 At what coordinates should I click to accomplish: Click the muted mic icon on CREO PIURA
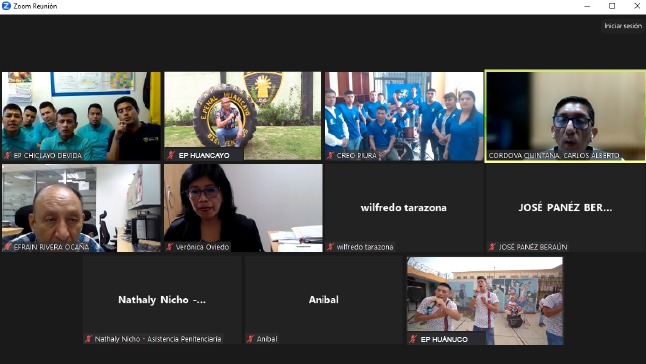330,155
